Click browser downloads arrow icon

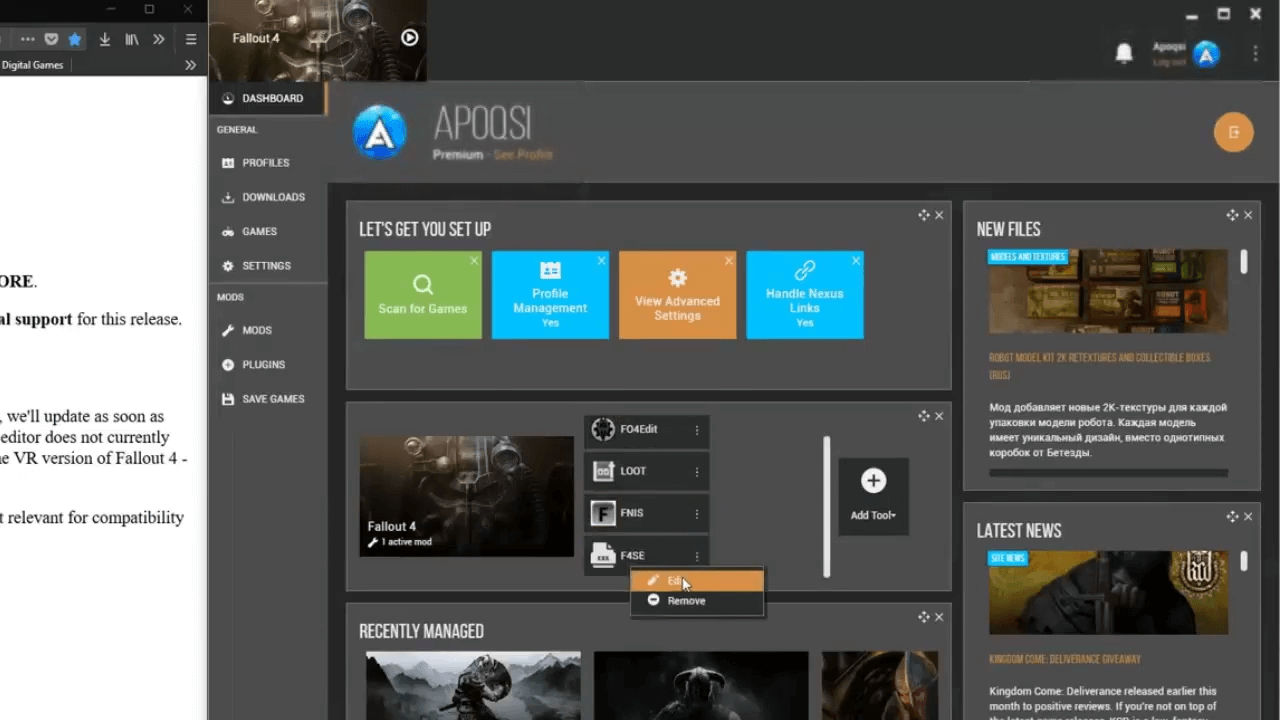(x=105, y=40)
